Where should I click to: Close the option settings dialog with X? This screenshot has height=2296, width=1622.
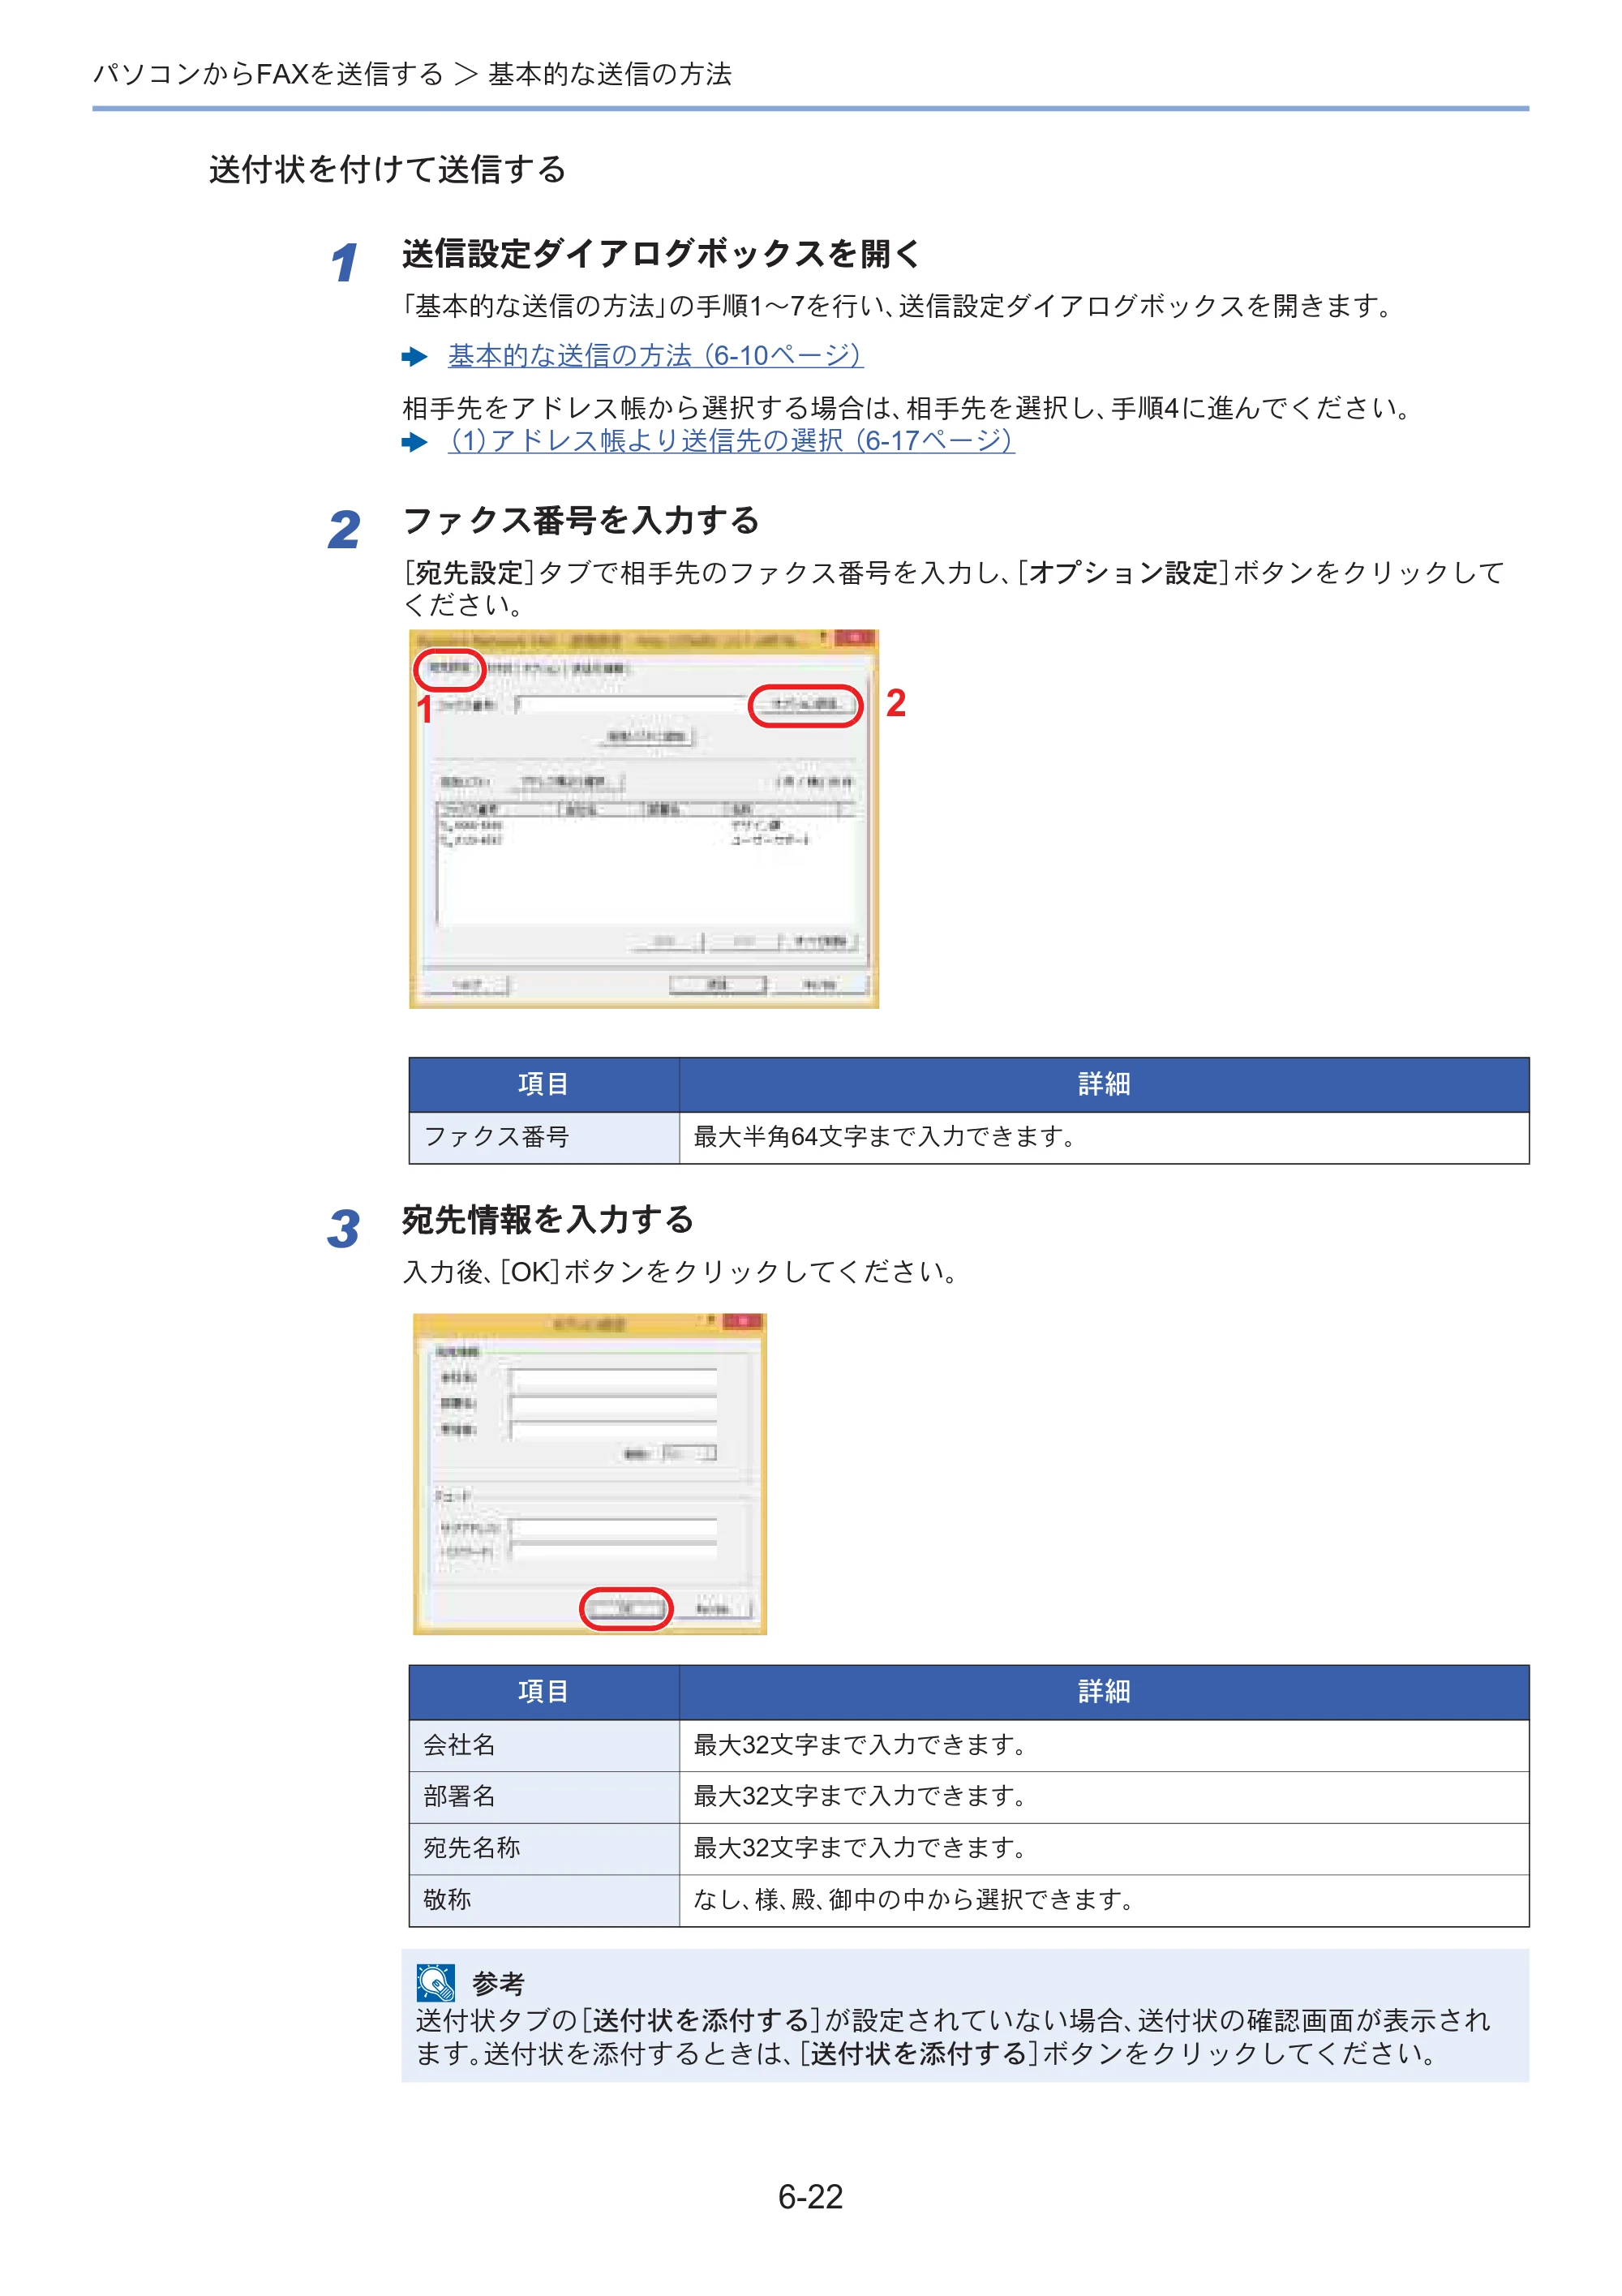point(743,1322)
